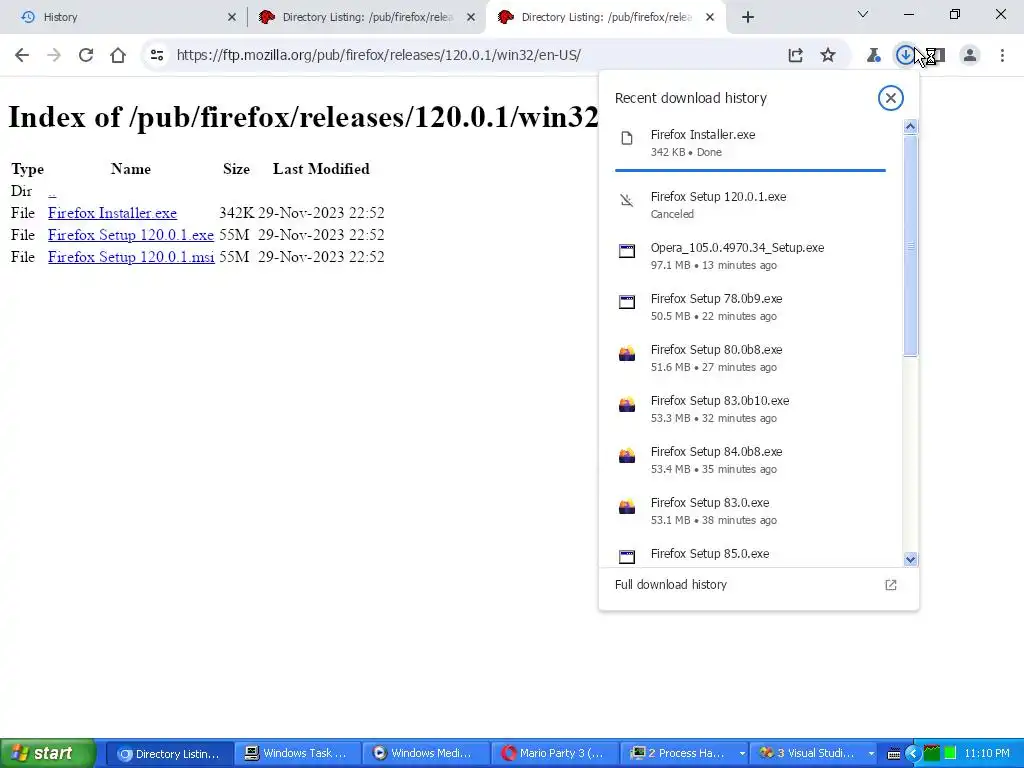Show hidden tray icons arrow

tap(913, 754)
